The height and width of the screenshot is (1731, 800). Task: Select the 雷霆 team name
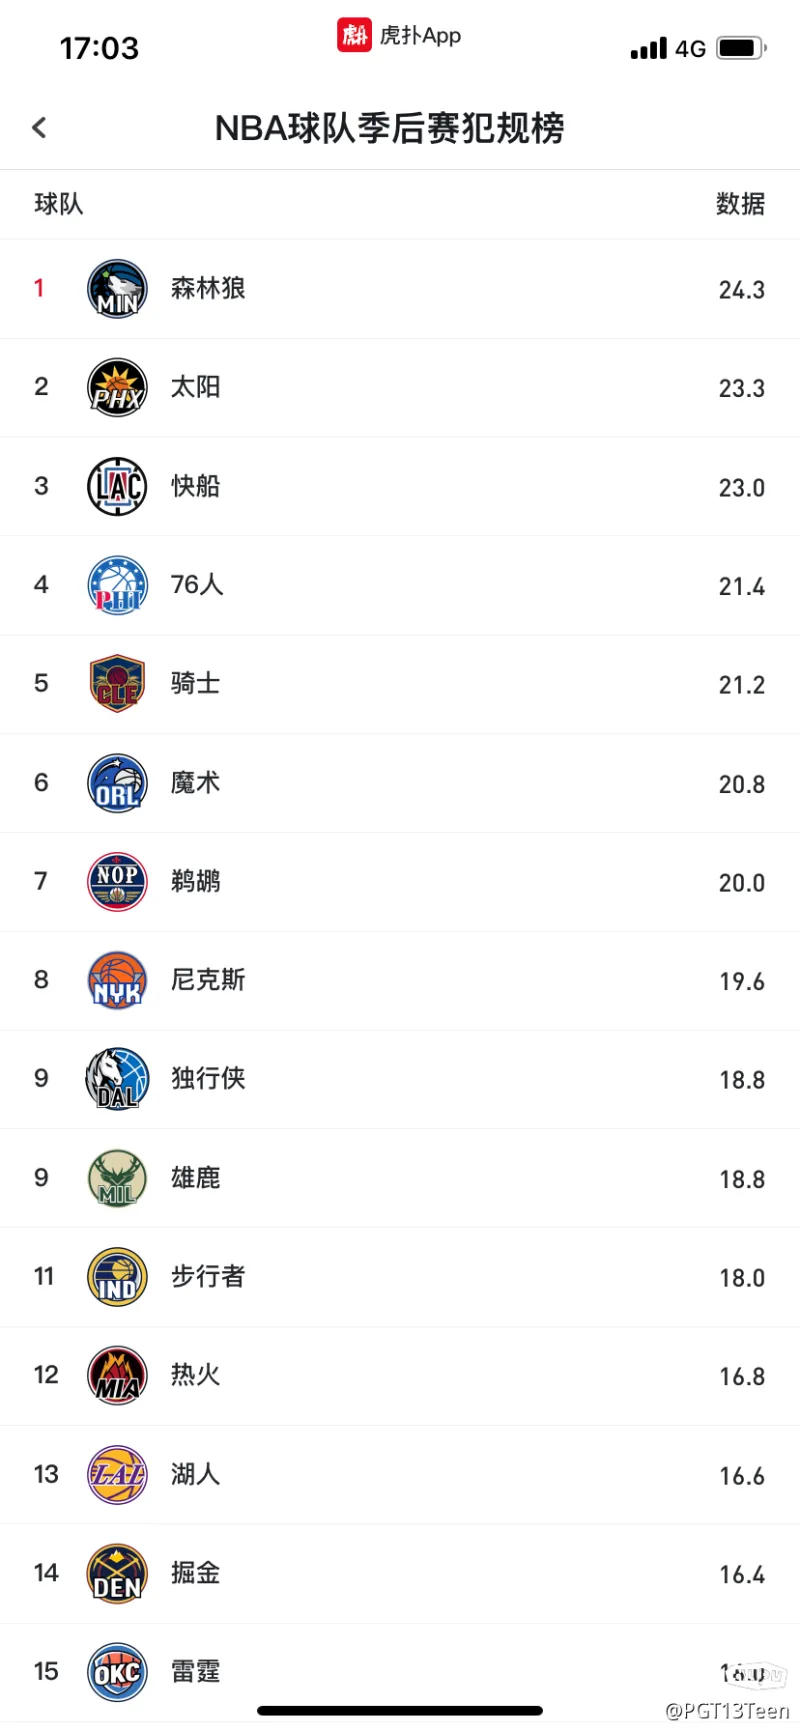tap(195, 1672)
